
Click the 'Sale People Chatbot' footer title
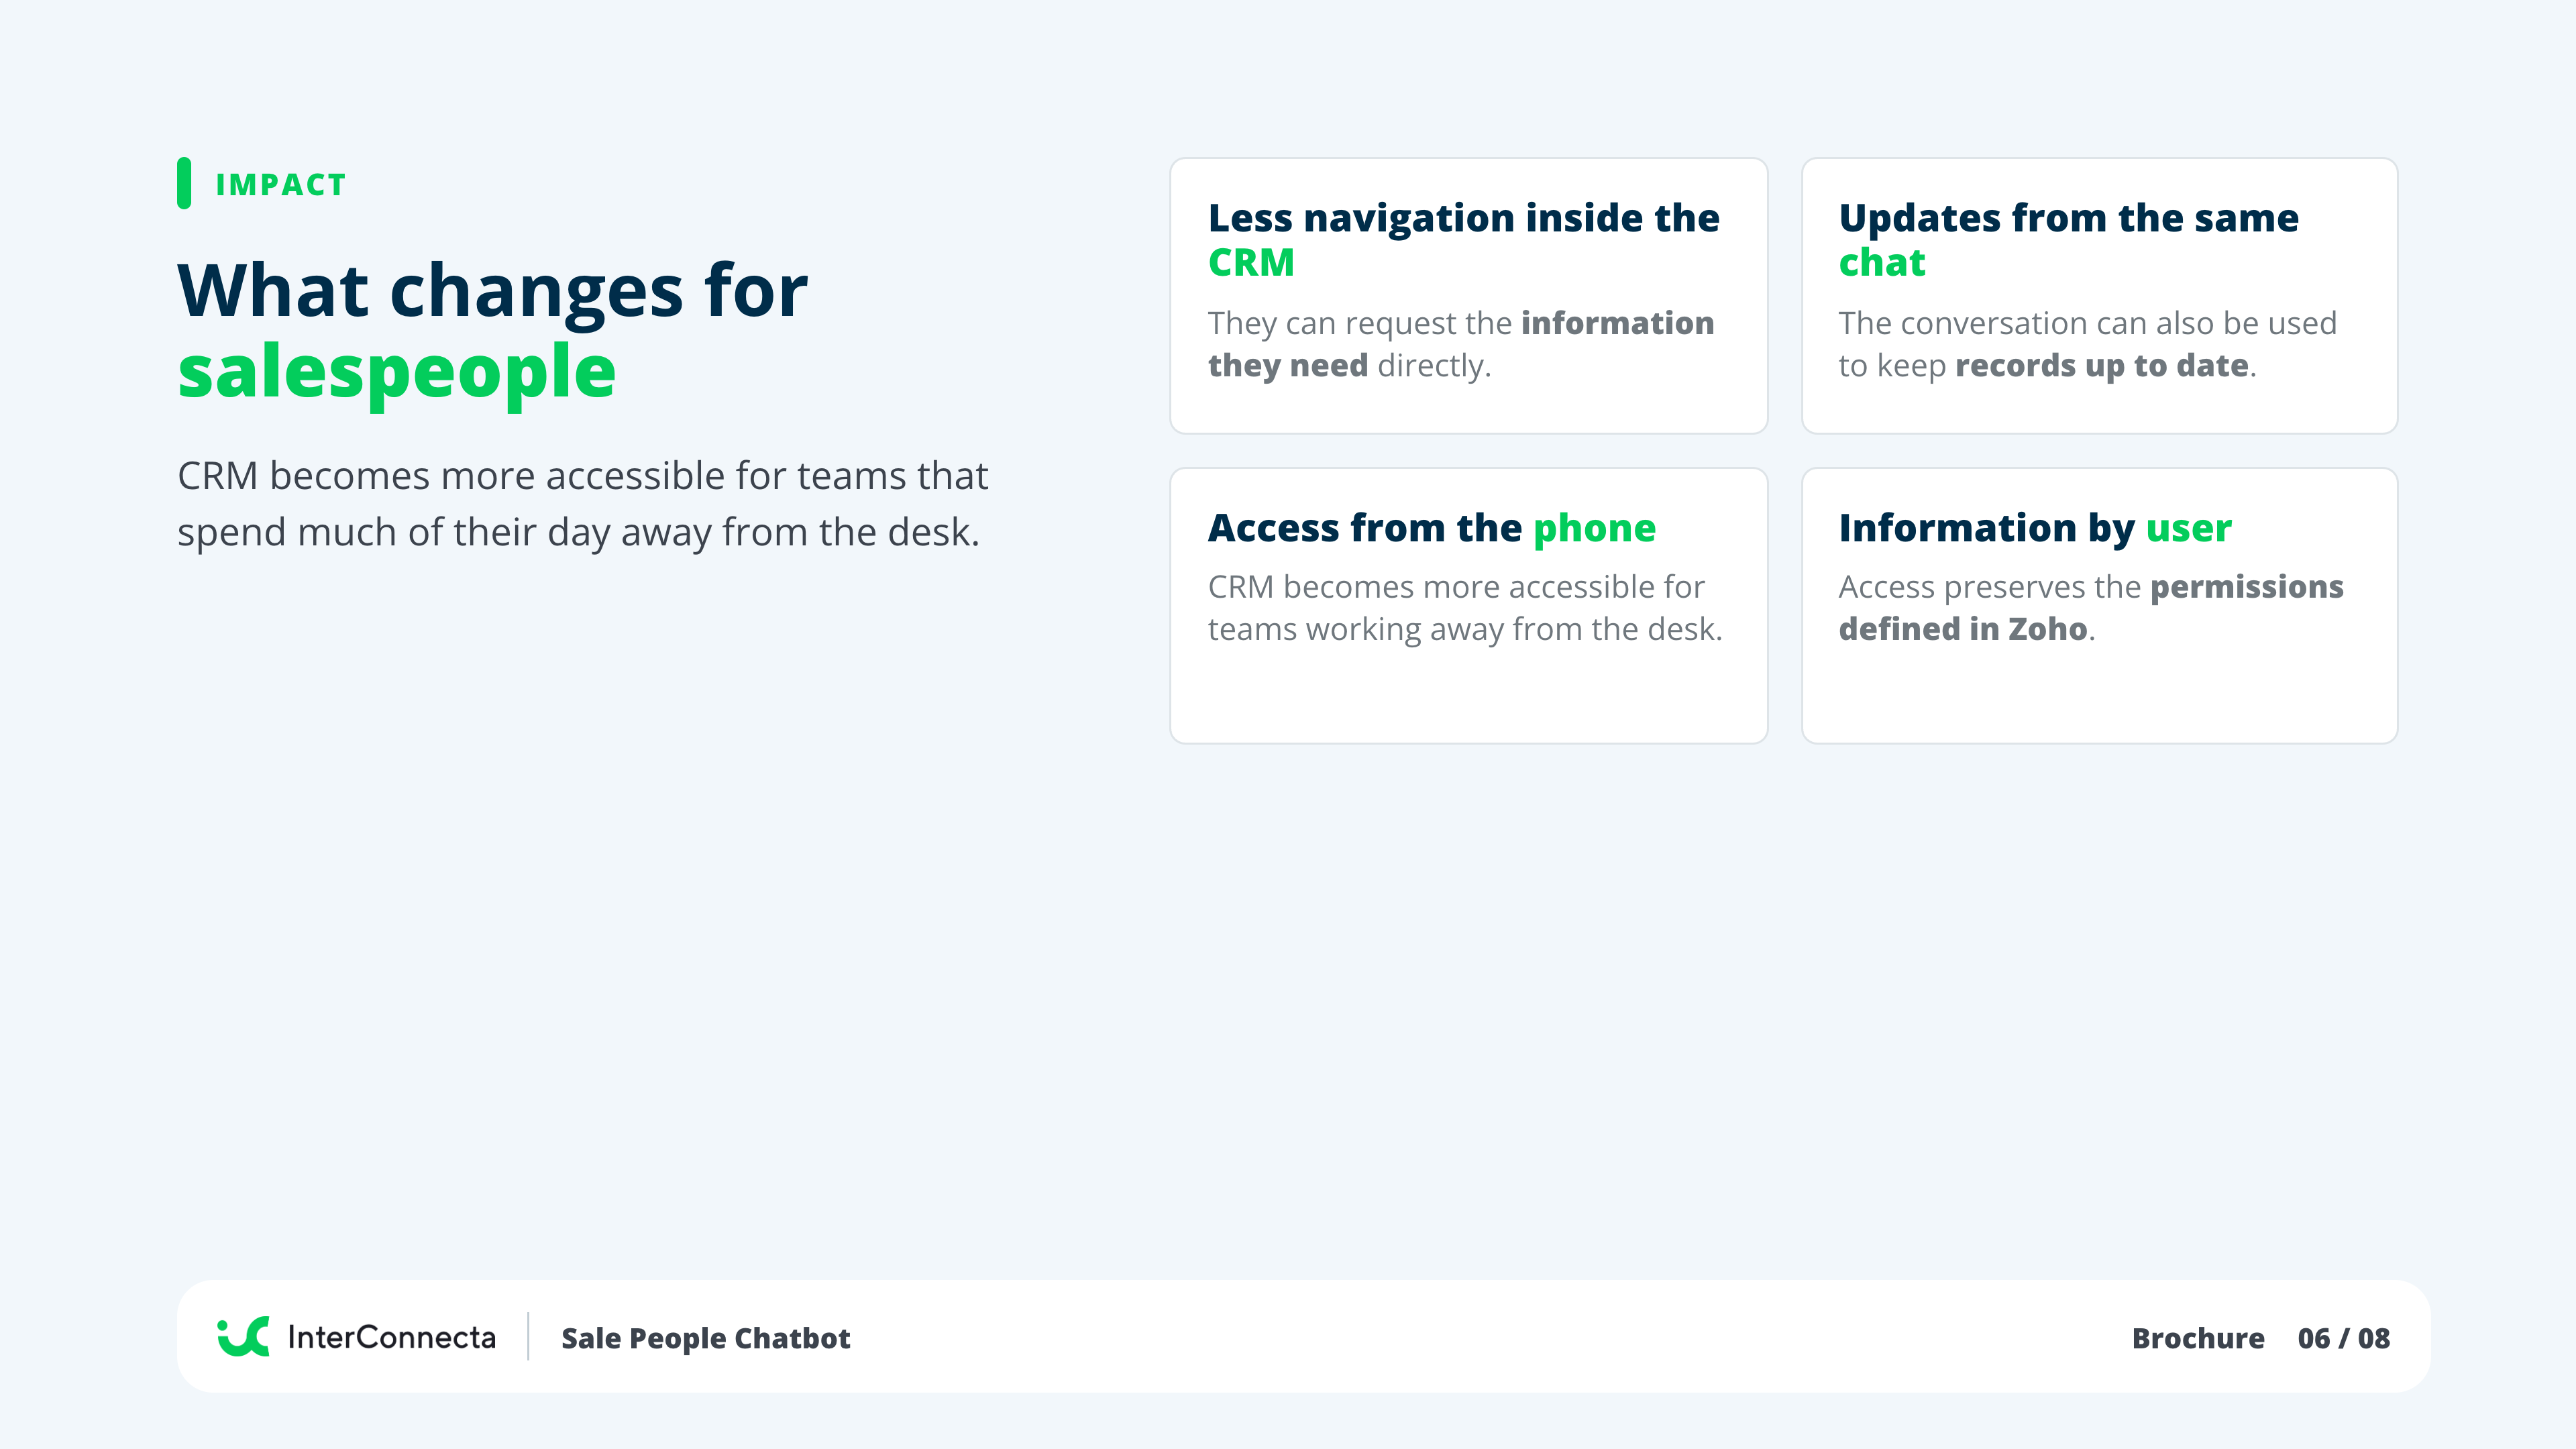[705, 1338]
